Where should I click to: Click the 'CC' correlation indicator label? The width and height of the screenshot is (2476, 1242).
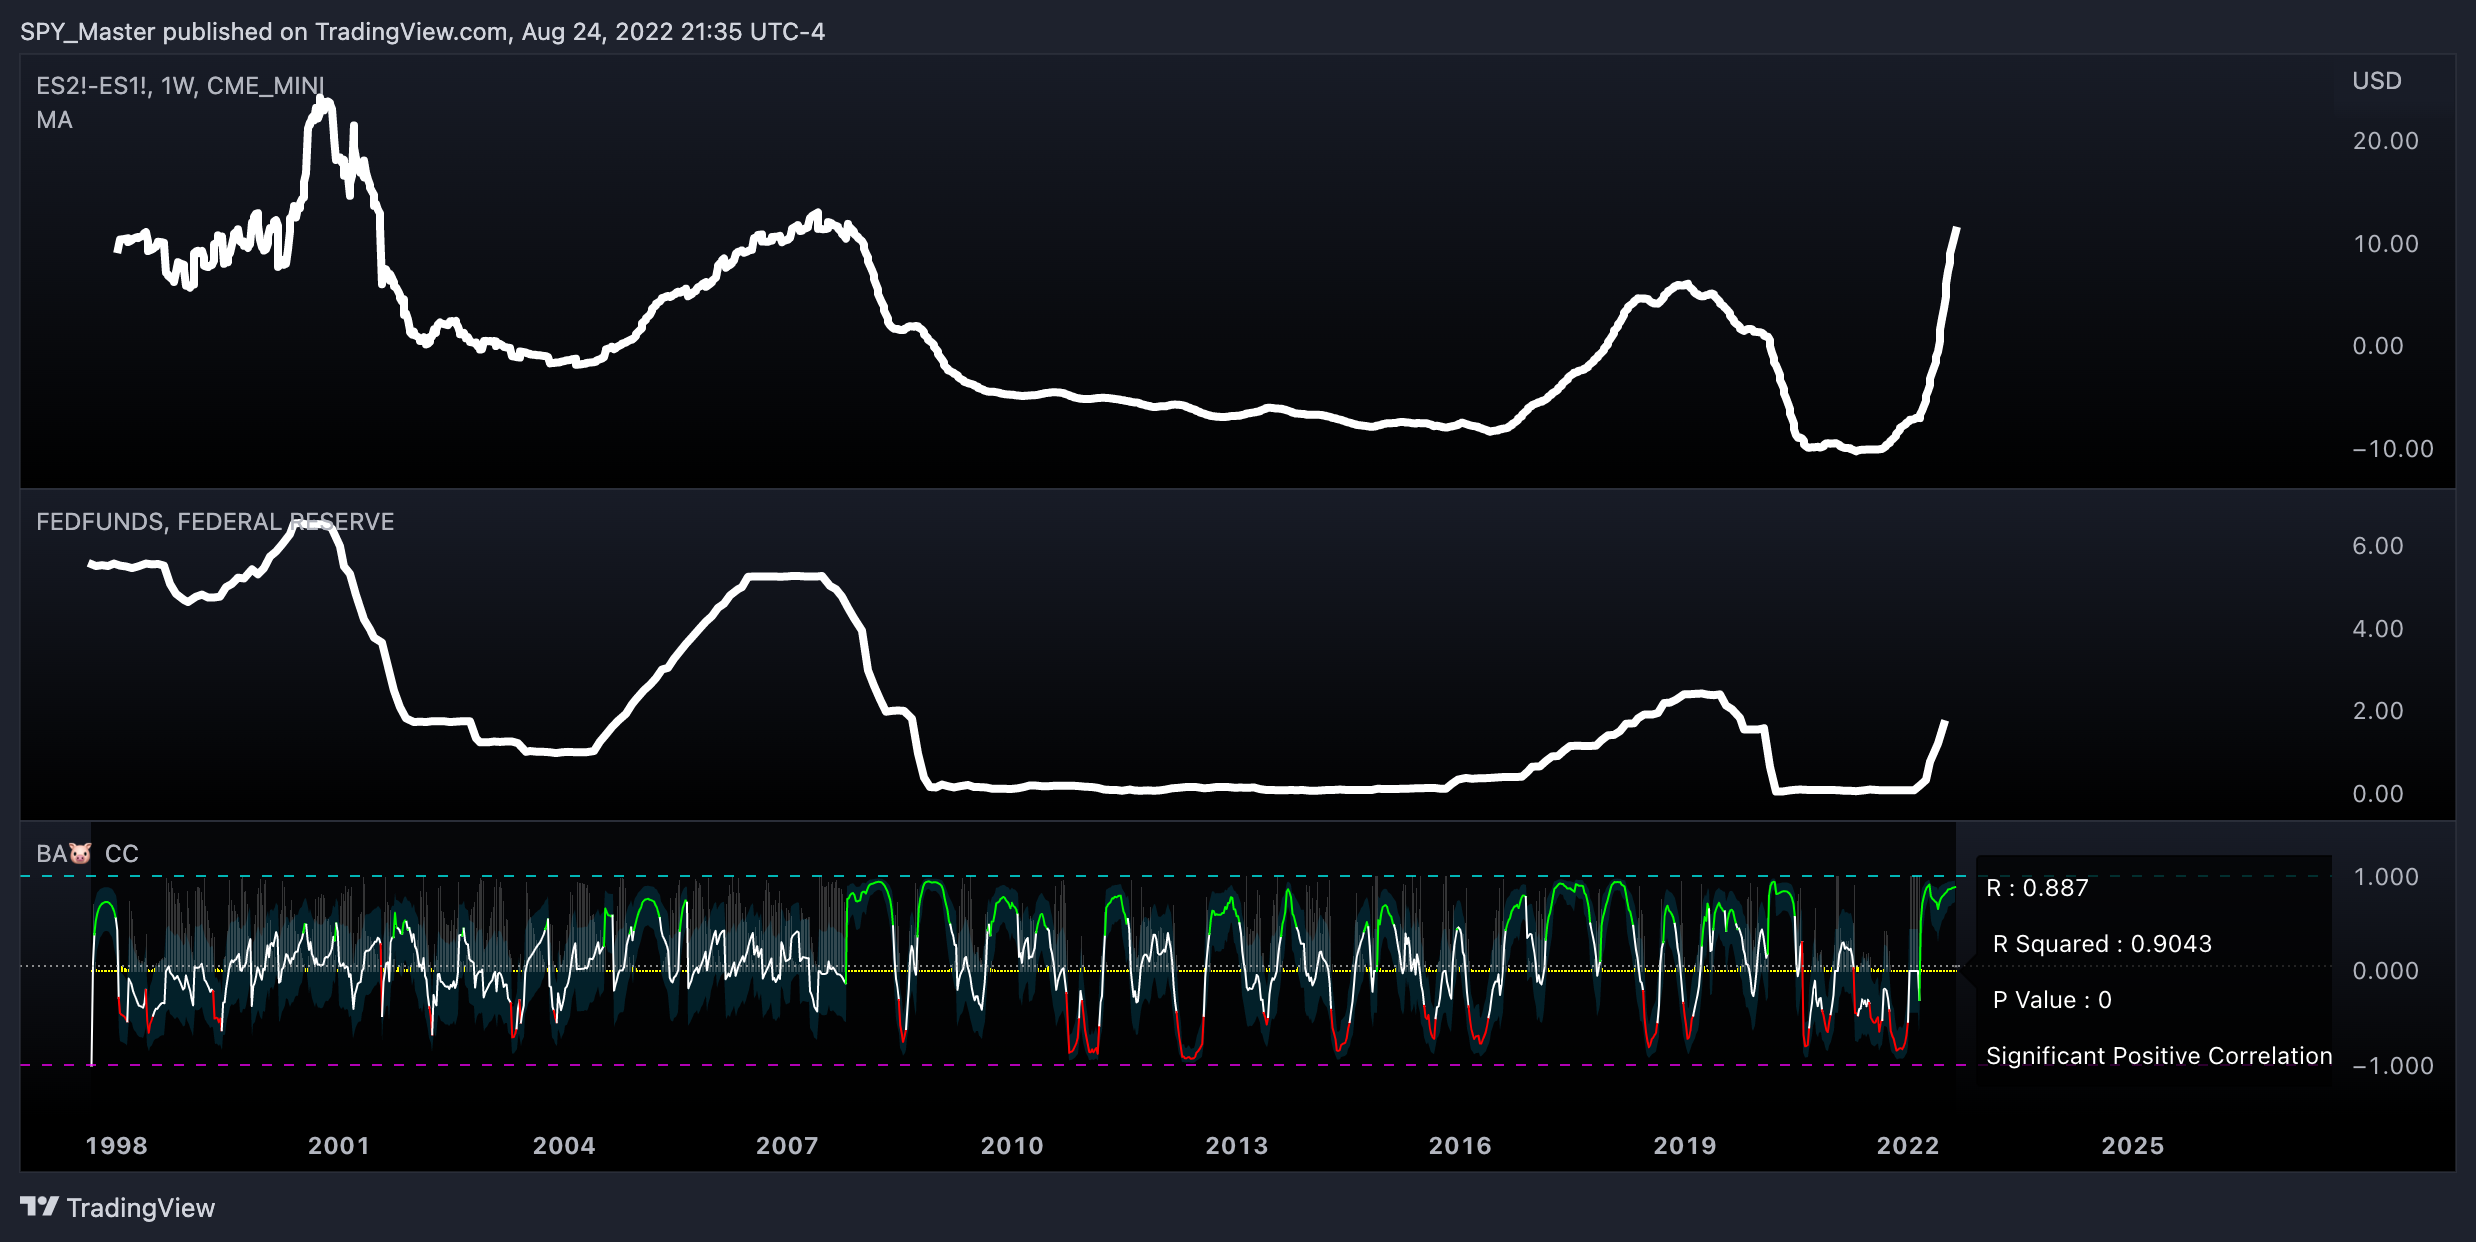point(121,854)
